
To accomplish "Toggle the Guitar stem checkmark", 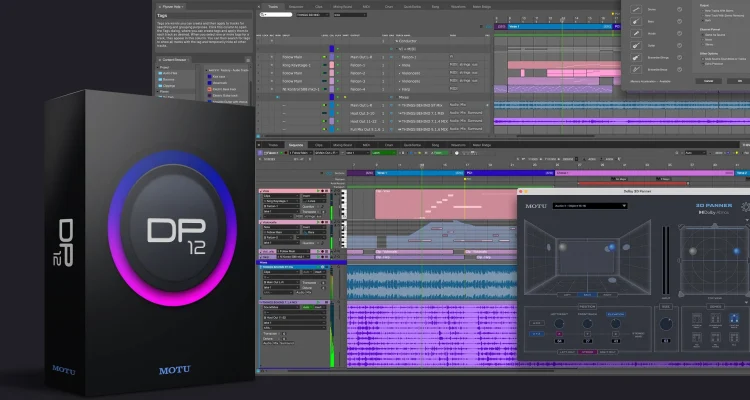I will [679, 45].
